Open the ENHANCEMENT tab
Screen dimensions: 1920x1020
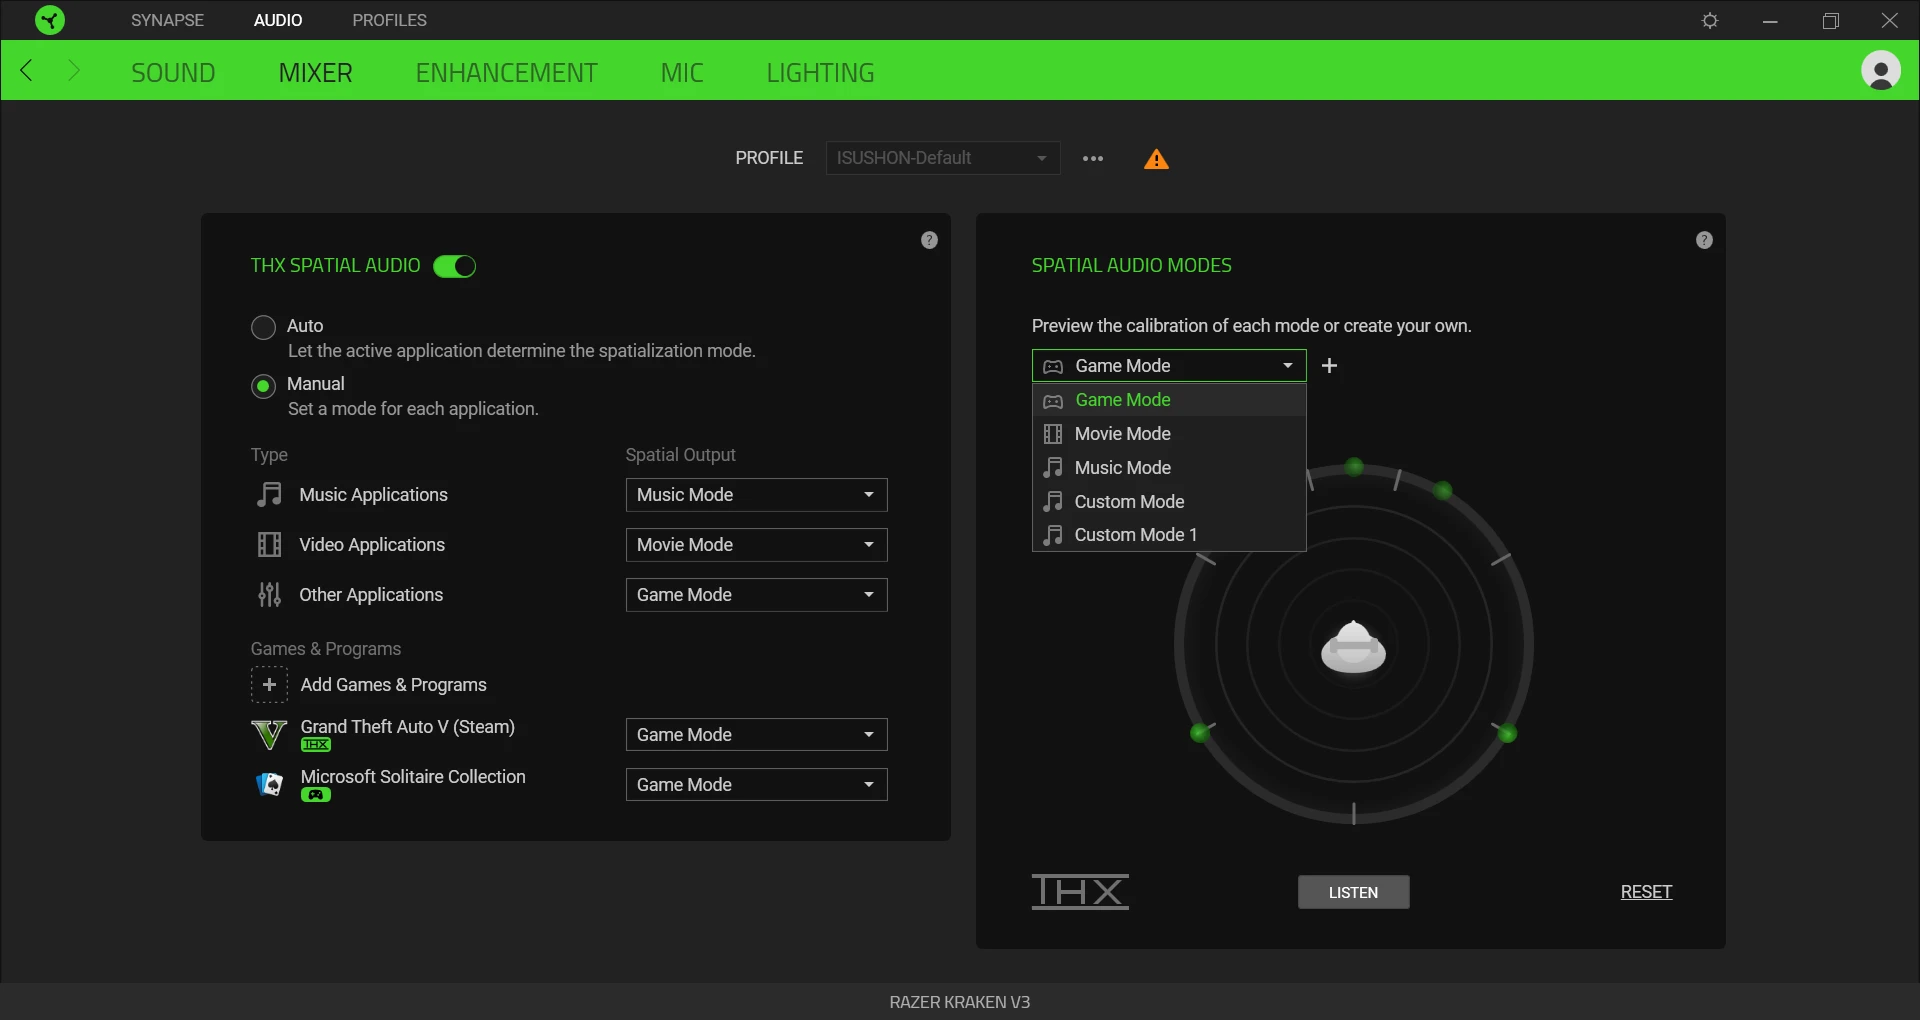[506, 72]
